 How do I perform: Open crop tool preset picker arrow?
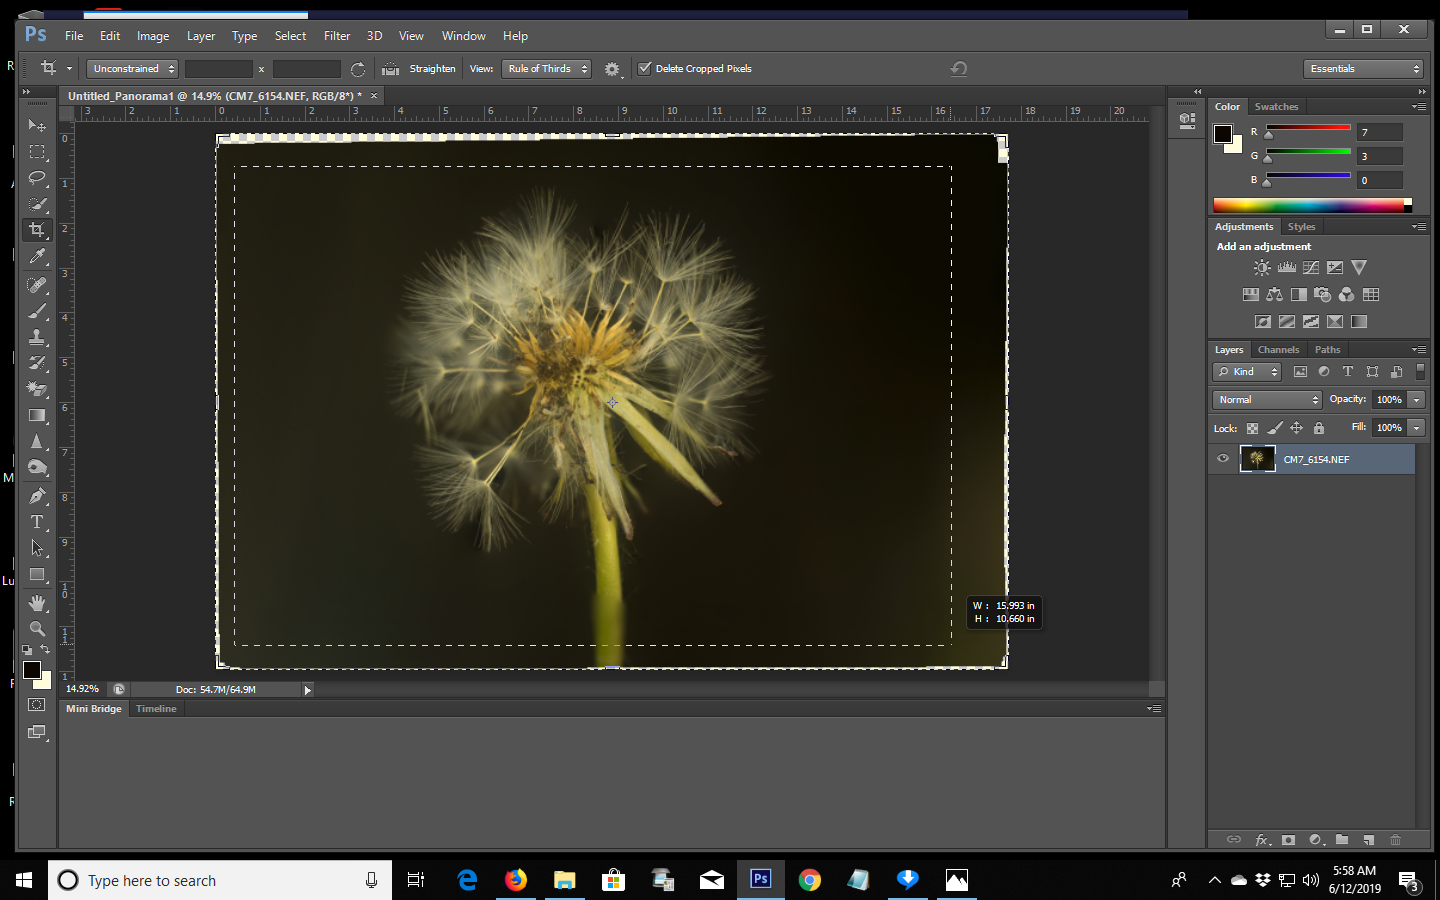click(69, 69)
